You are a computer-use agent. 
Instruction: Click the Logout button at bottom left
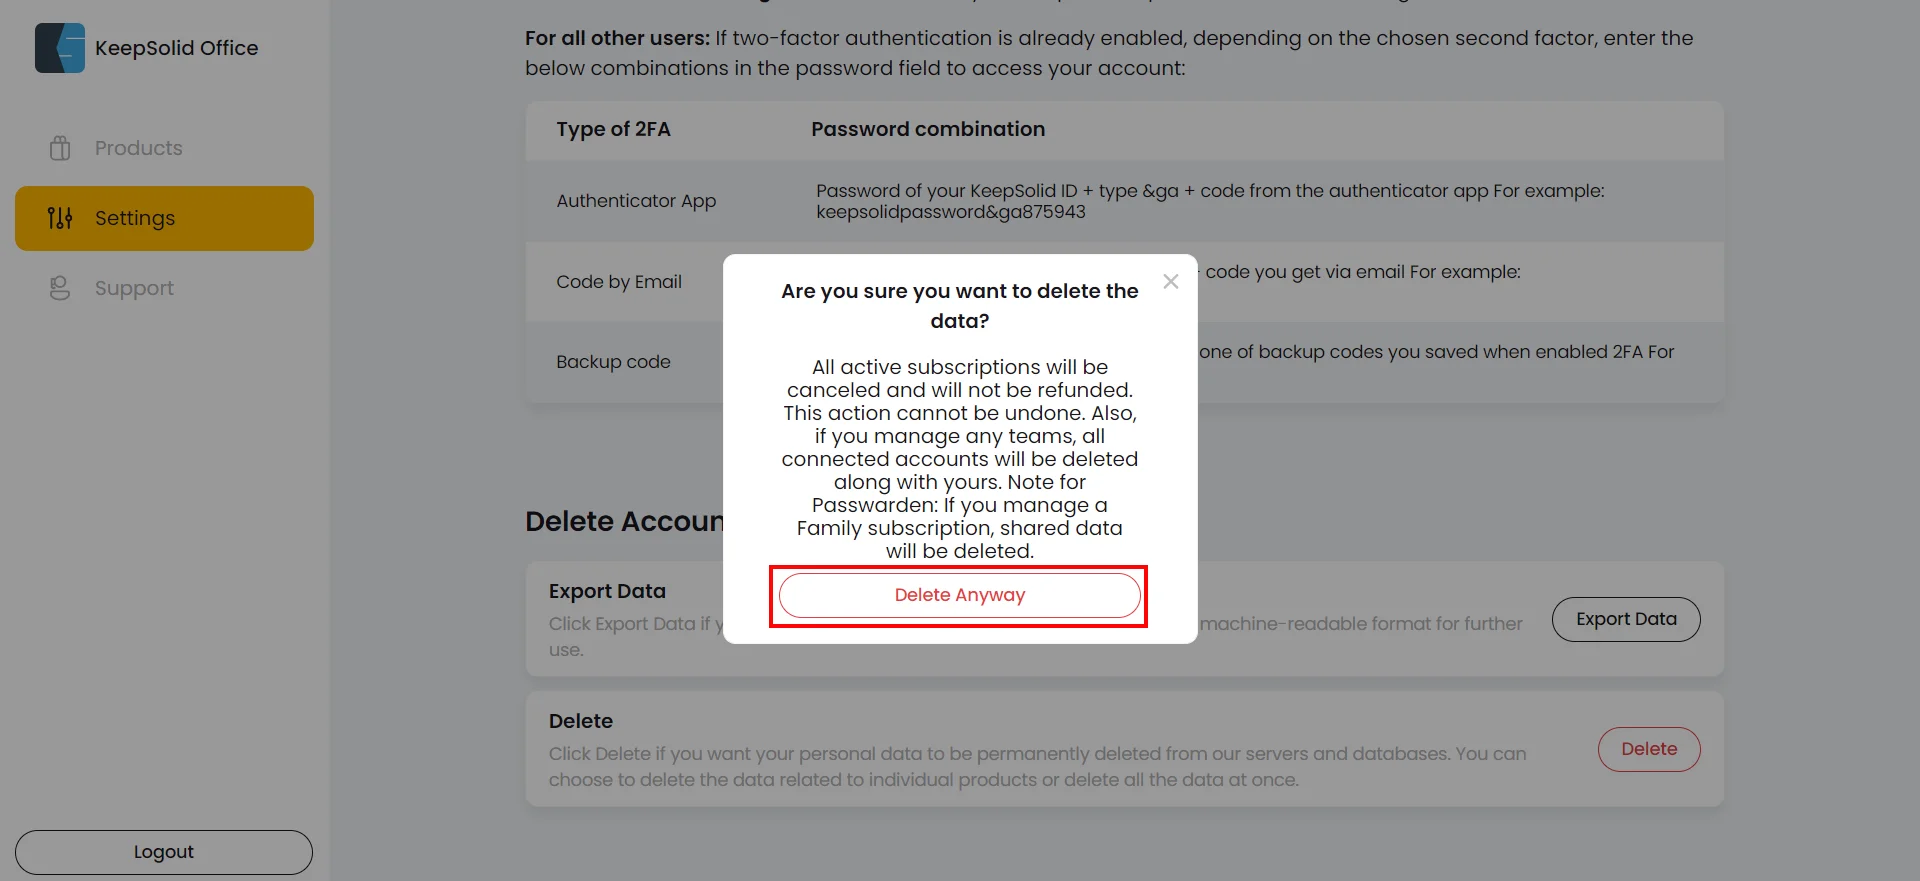(163, 851)
